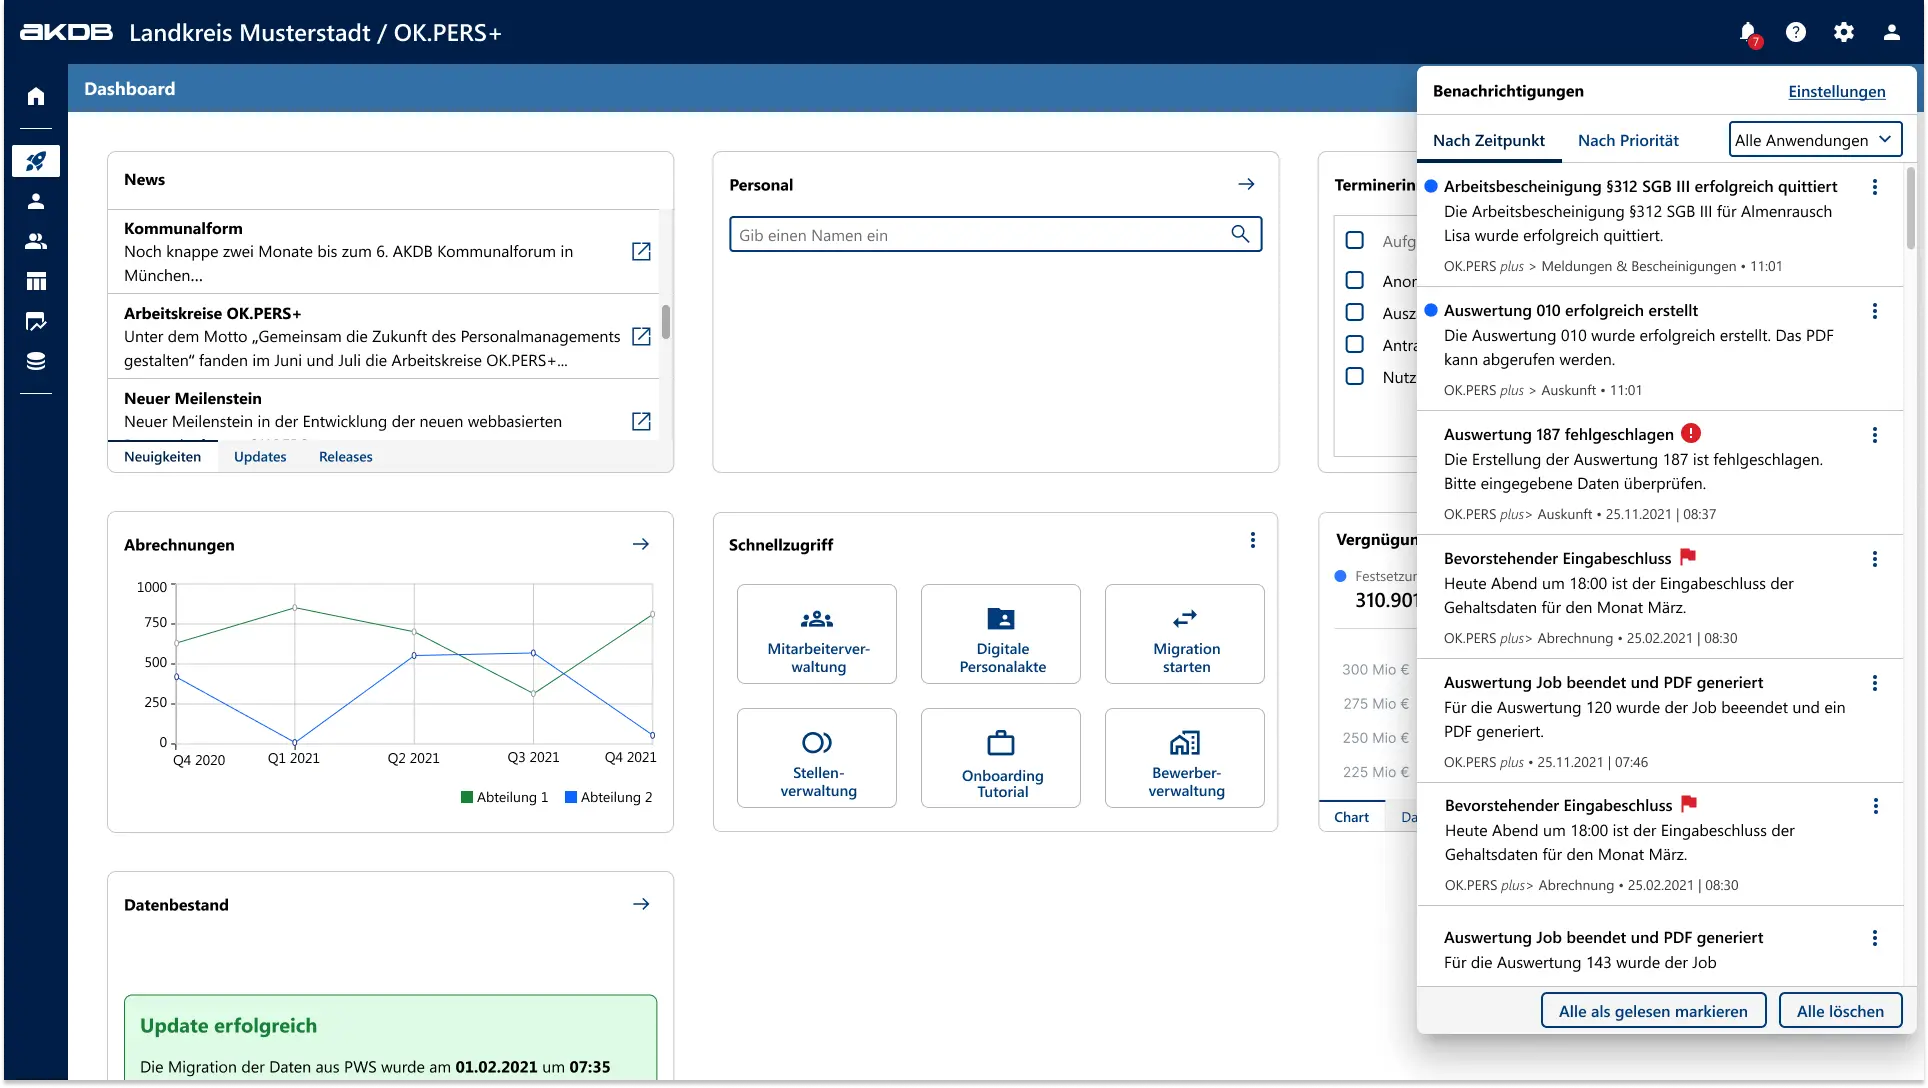Open the home icon in sidebar

[x=36, y=96]
